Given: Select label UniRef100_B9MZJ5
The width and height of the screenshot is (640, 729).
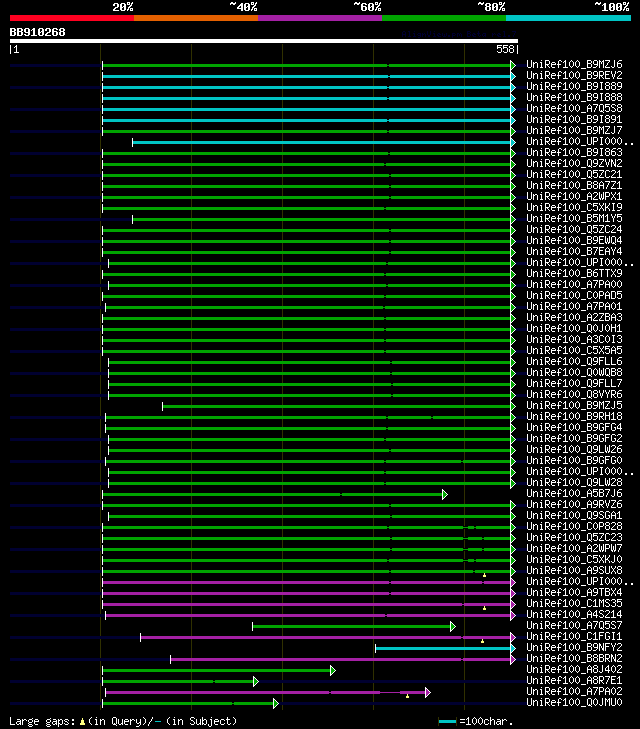Looking at the screenshot, I should coord(574,405).
